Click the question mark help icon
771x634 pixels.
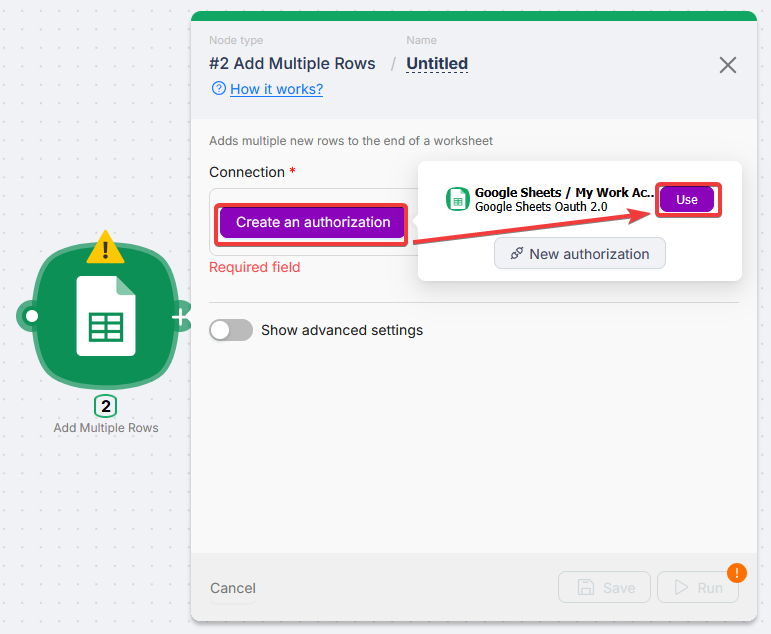218,89
